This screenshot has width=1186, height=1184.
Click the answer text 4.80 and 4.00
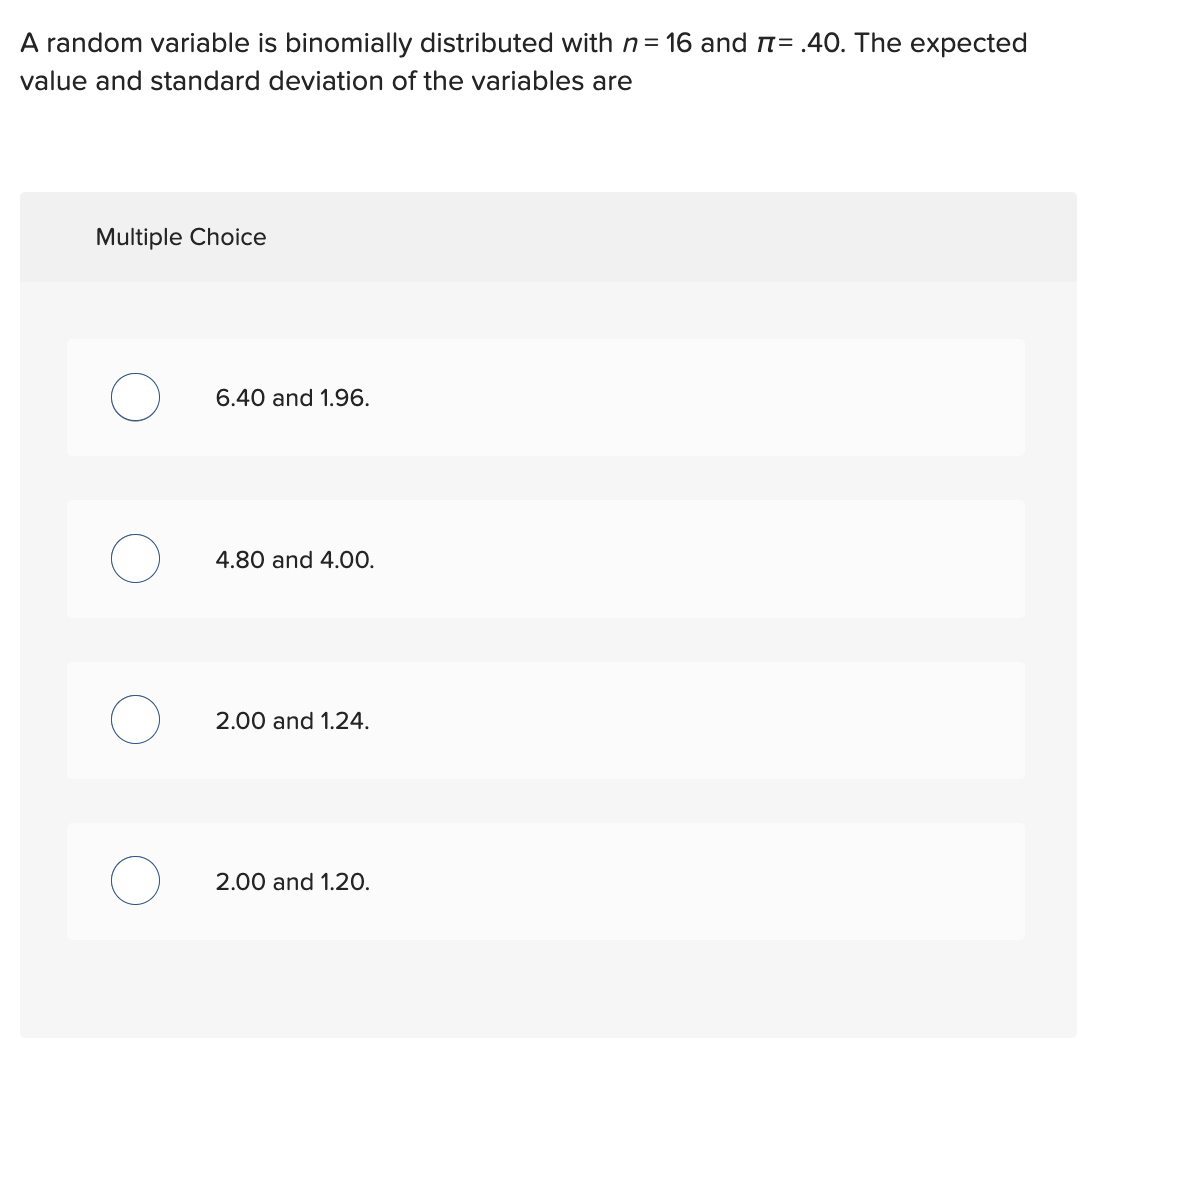pyautogui.click(x=294, y=560)
